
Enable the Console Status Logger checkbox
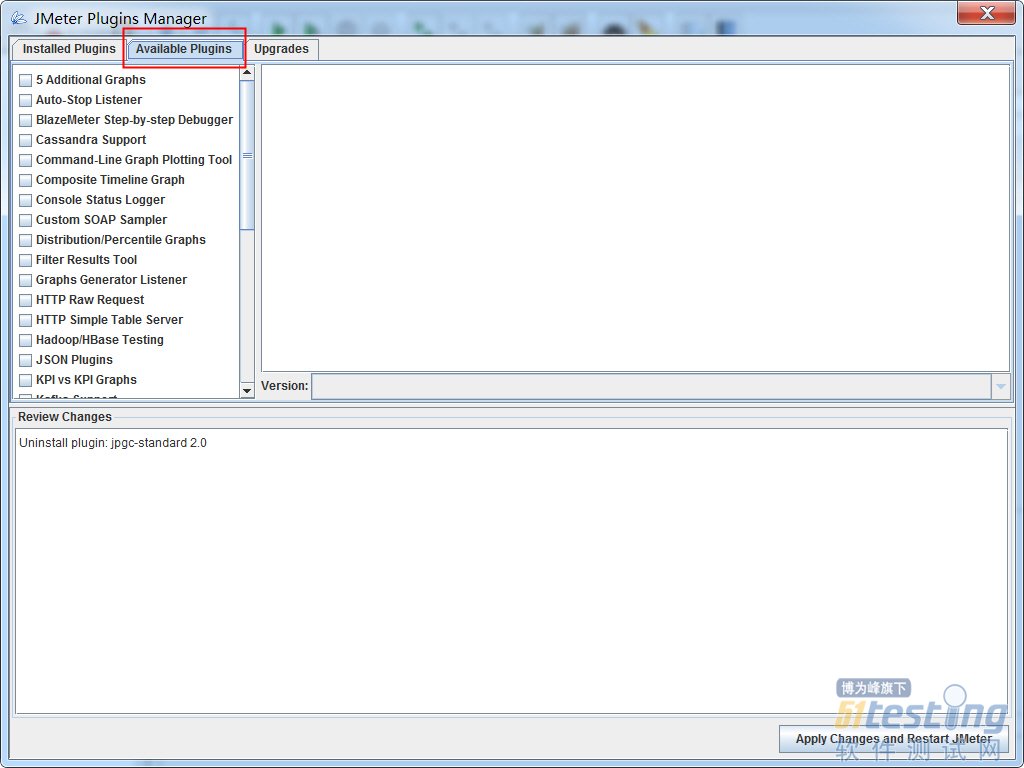pos(25,200)
